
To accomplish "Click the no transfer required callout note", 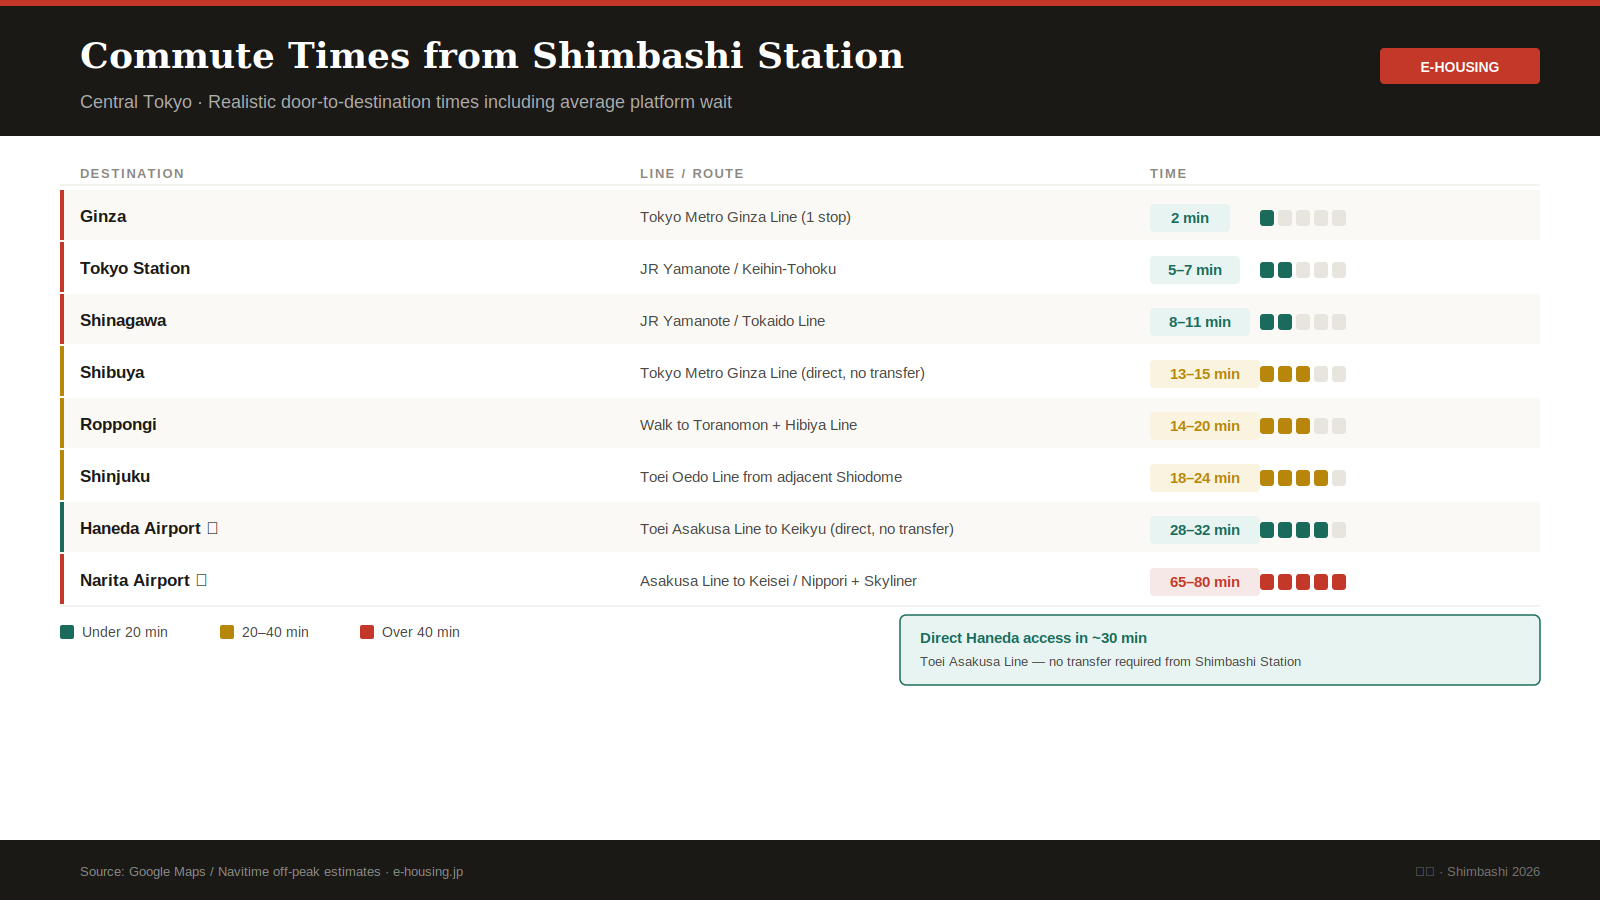I will 1110,662.
